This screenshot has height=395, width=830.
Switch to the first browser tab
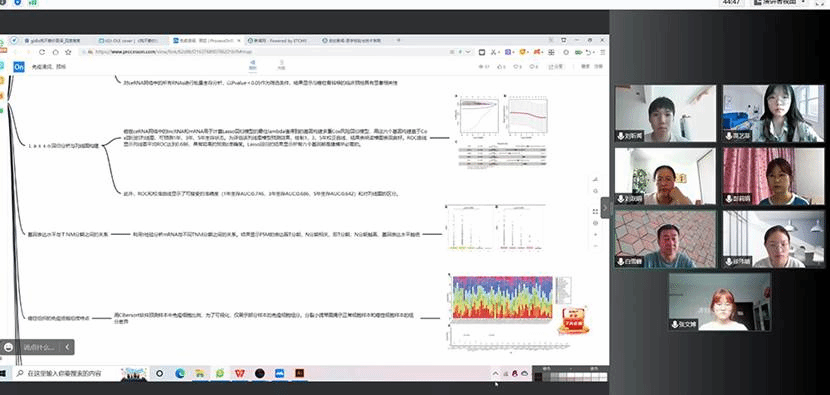click(56, 40)
